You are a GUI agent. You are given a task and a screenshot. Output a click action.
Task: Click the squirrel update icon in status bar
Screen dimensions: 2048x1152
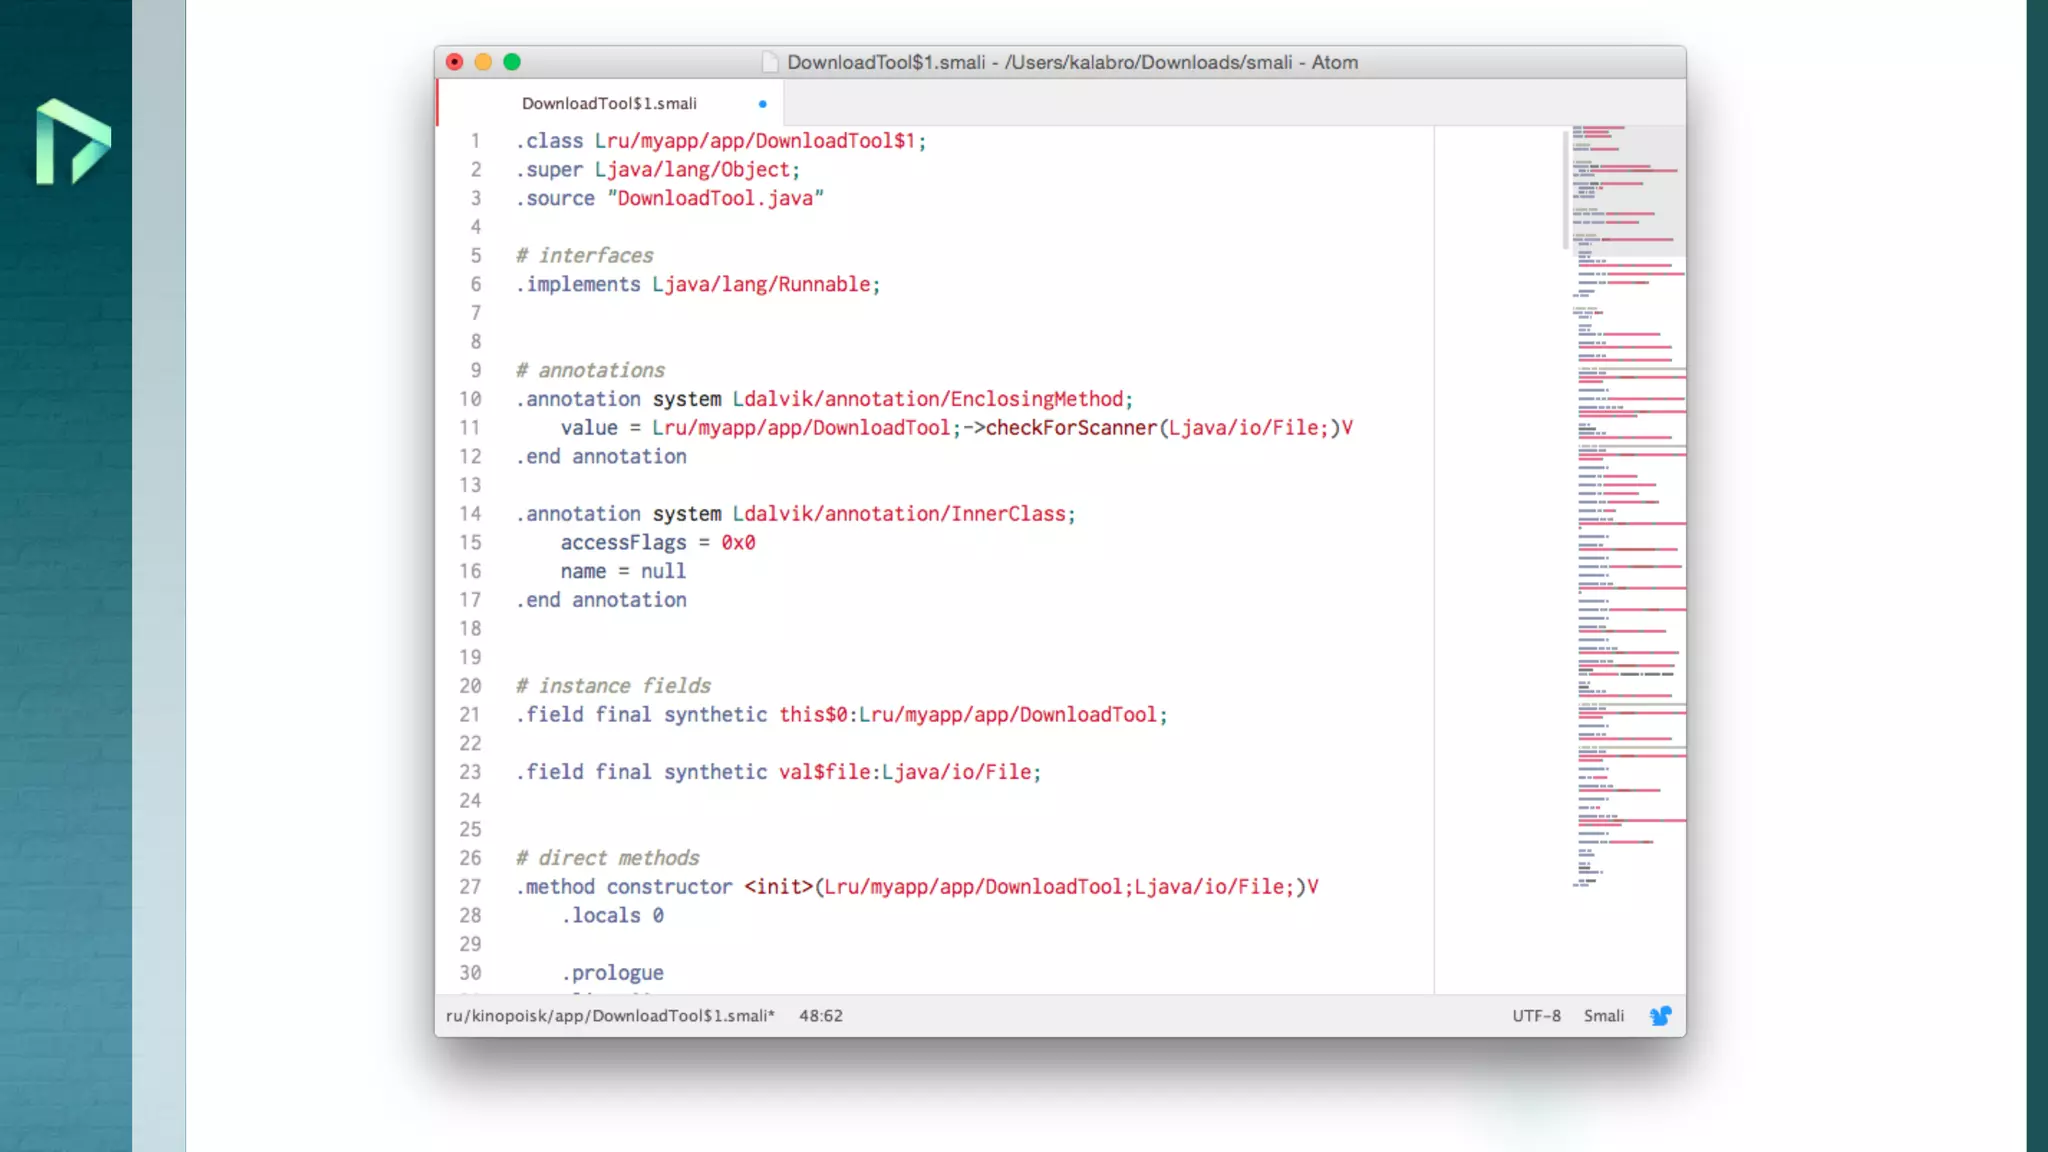1660,1016
